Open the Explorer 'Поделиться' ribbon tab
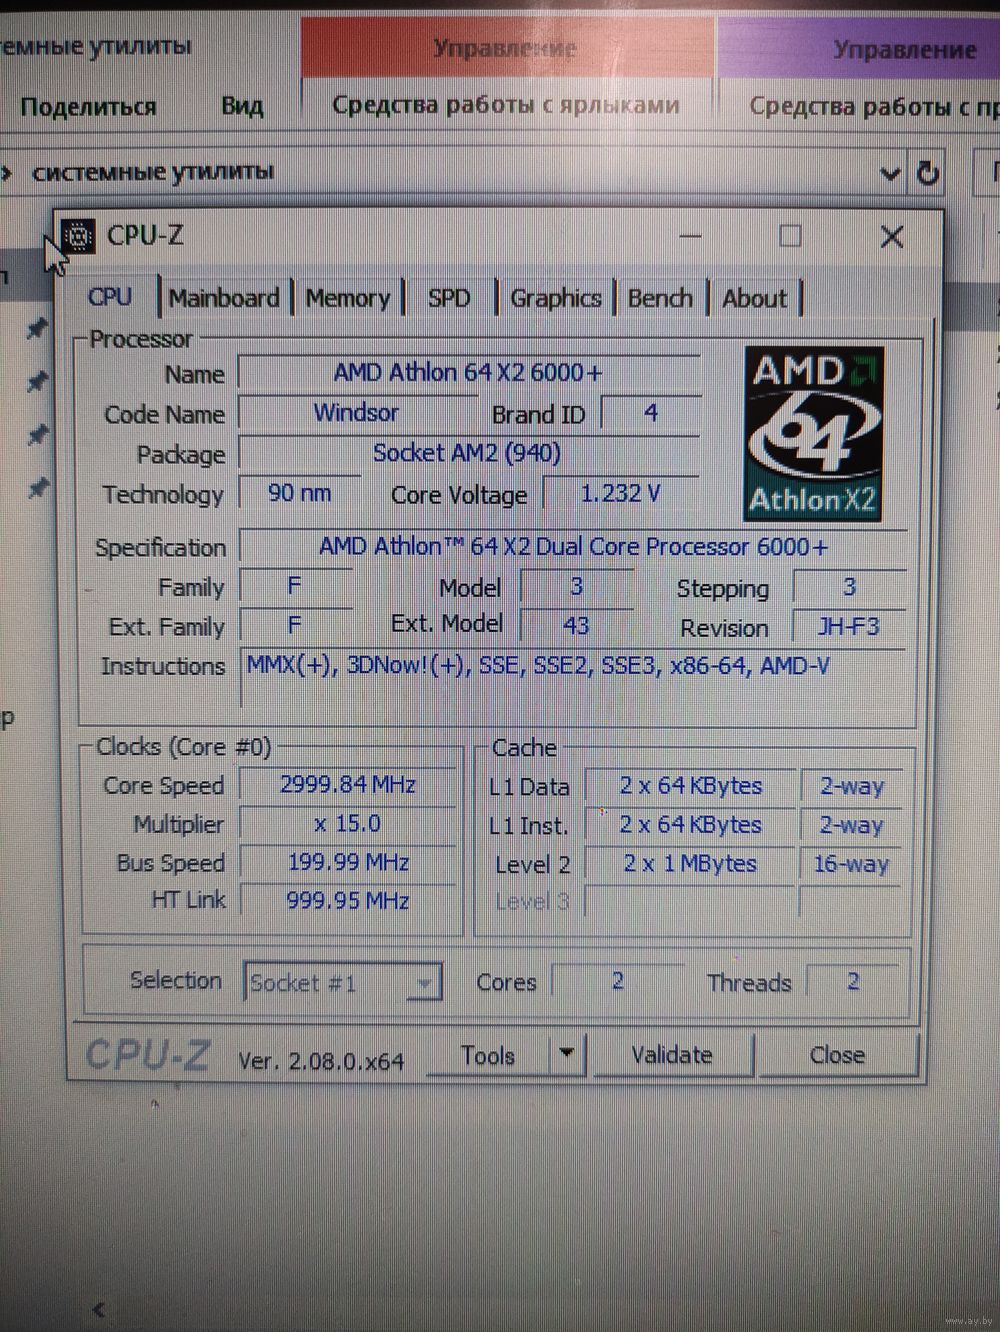 [88, 107]
